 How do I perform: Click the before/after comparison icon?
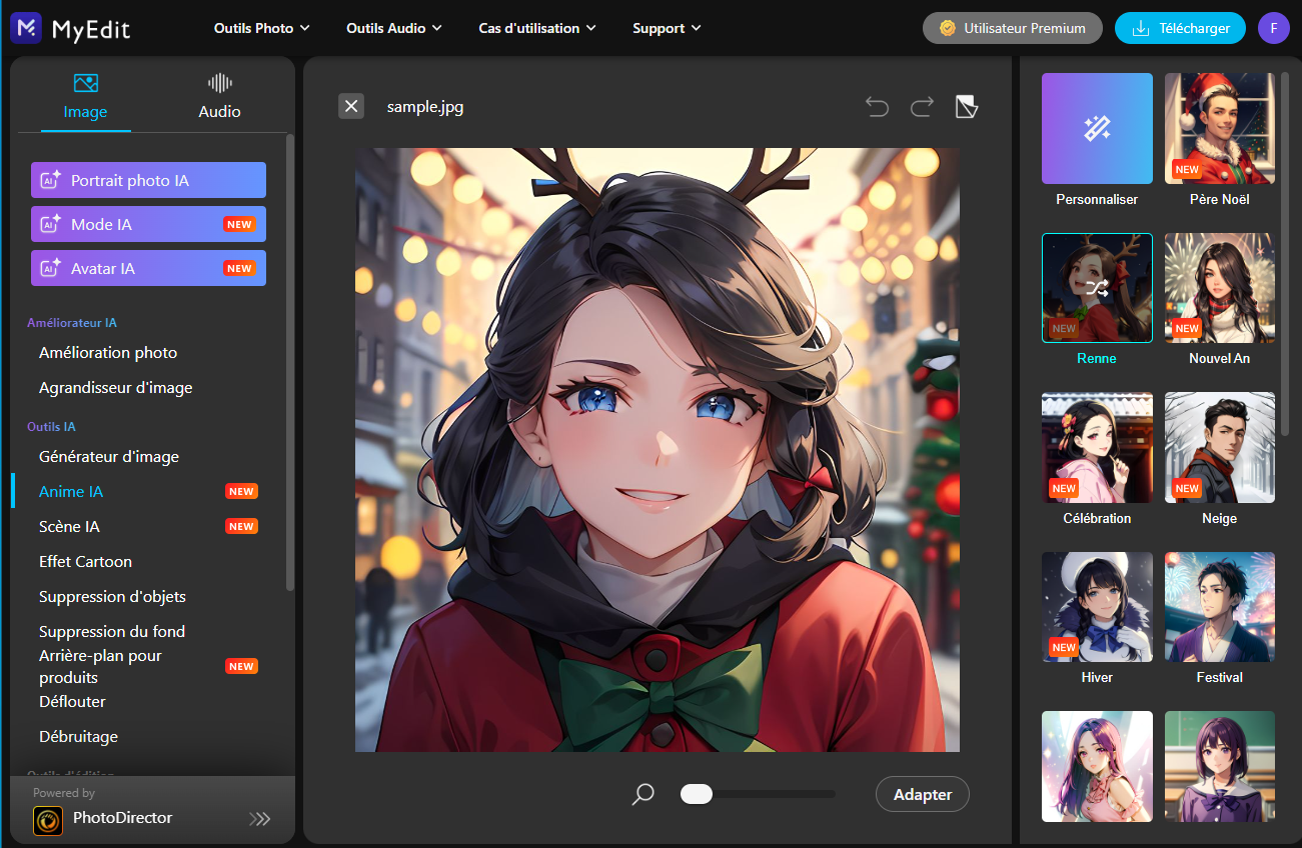[x=965, y=106]
